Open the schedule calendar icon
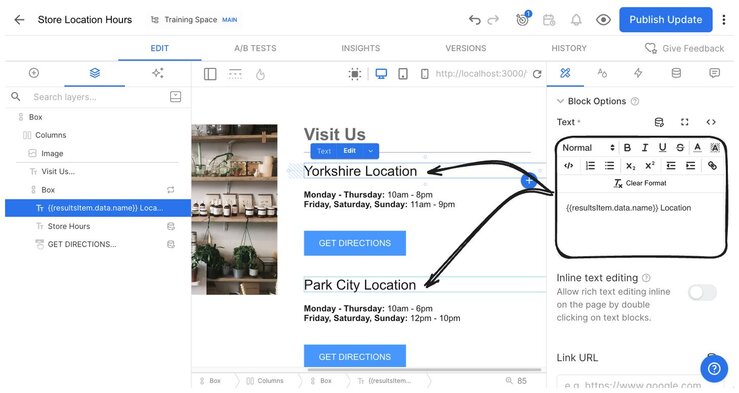The width and height of the screenshot is (739, 393). pos(549,20)
